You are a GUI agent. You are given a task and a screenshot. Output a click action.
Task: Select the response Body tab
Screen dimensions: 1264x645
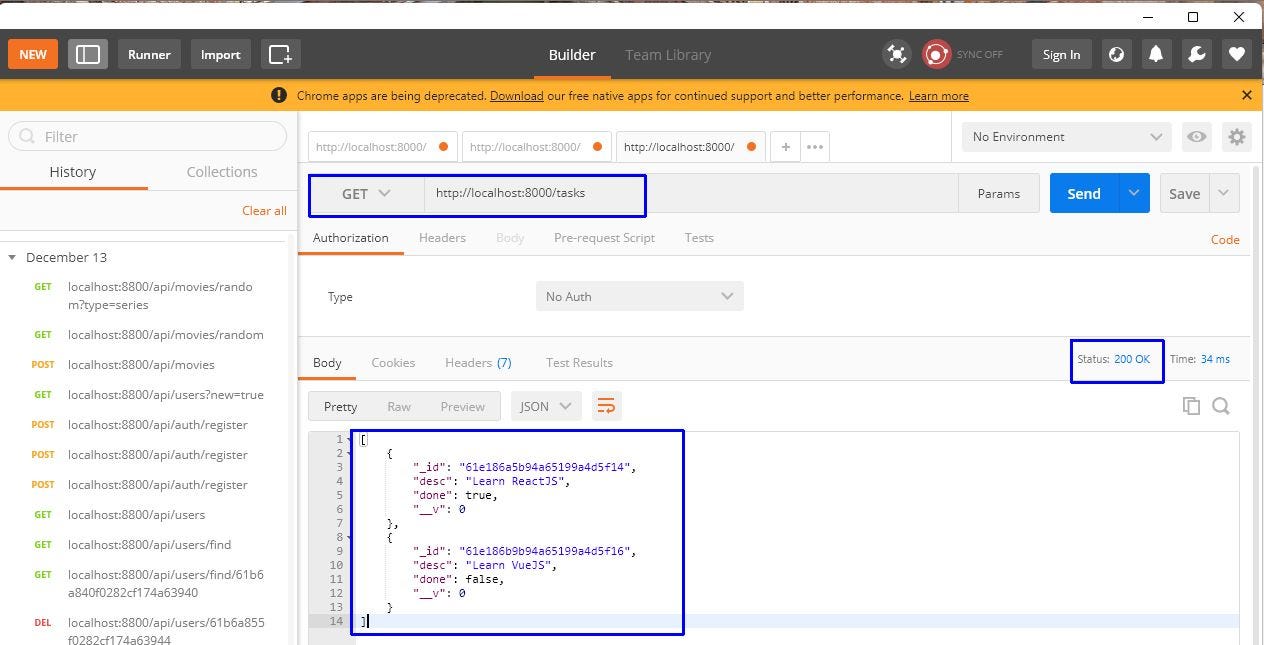coord(327,363)
